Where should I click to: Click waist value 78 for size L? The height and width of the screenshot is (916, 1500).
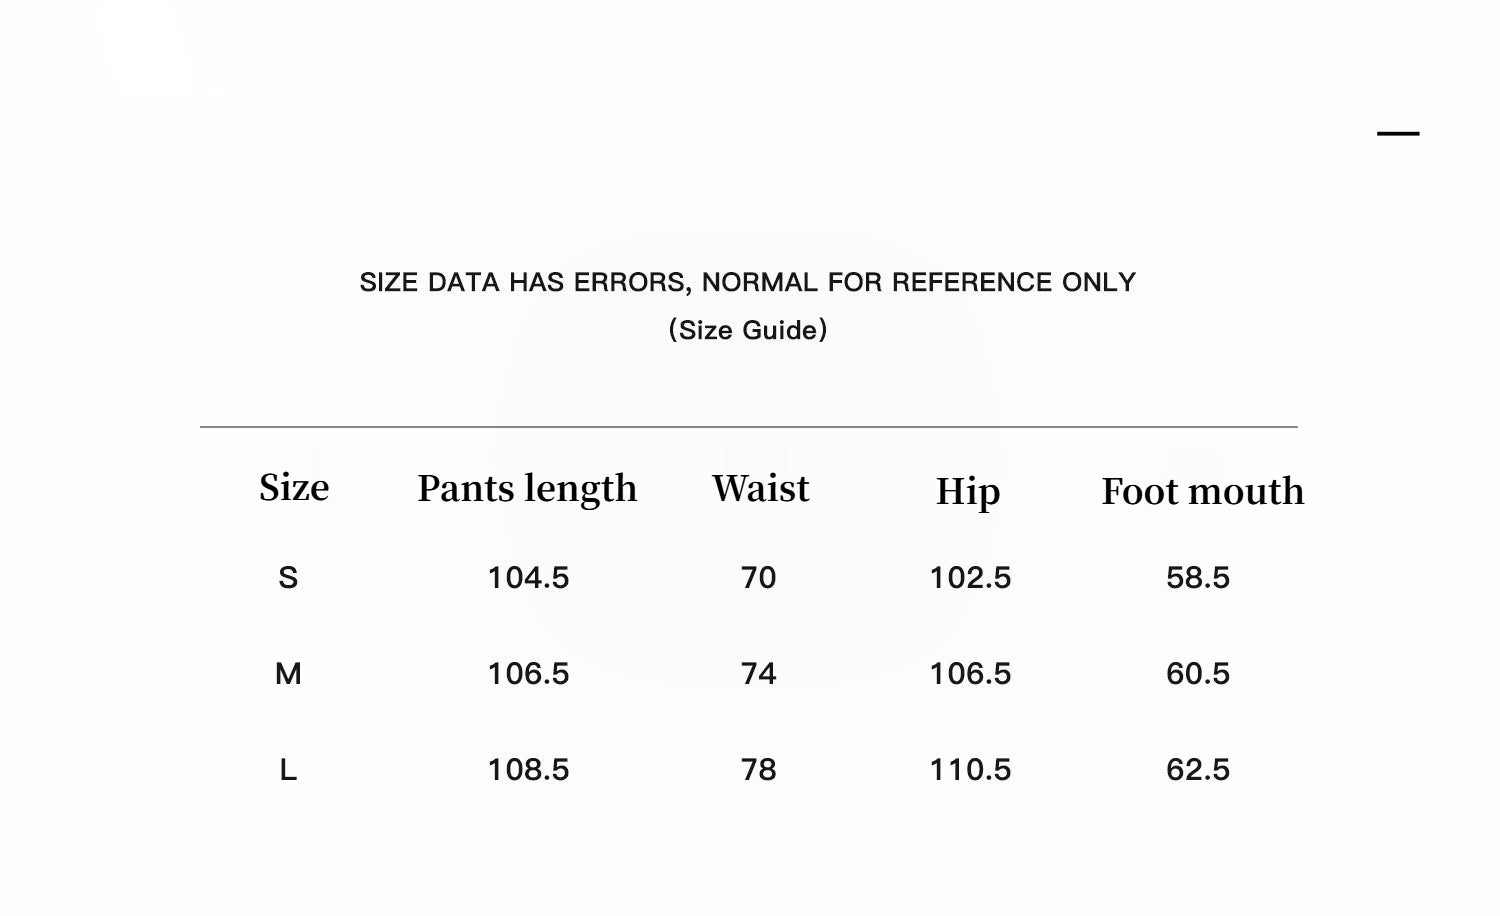pos(758,770)
